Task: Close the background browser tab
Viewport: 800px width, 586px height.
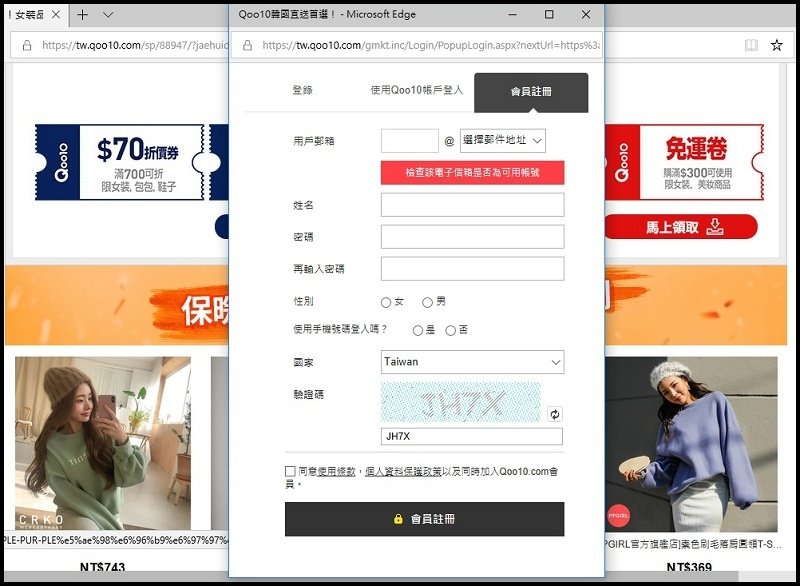Action: (56, 15)
